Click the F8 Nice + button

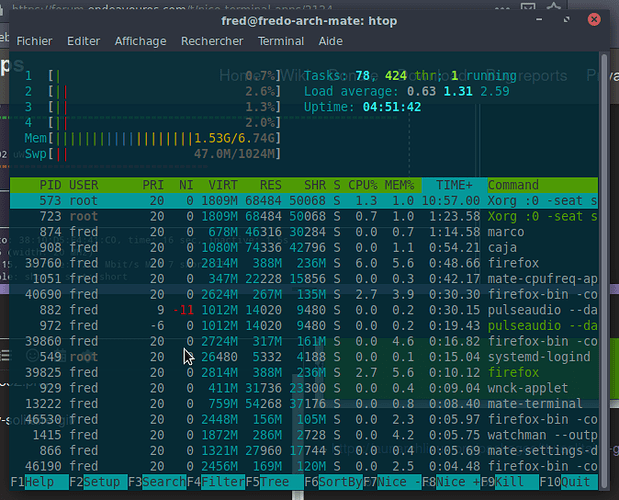(x=451, y=482)
